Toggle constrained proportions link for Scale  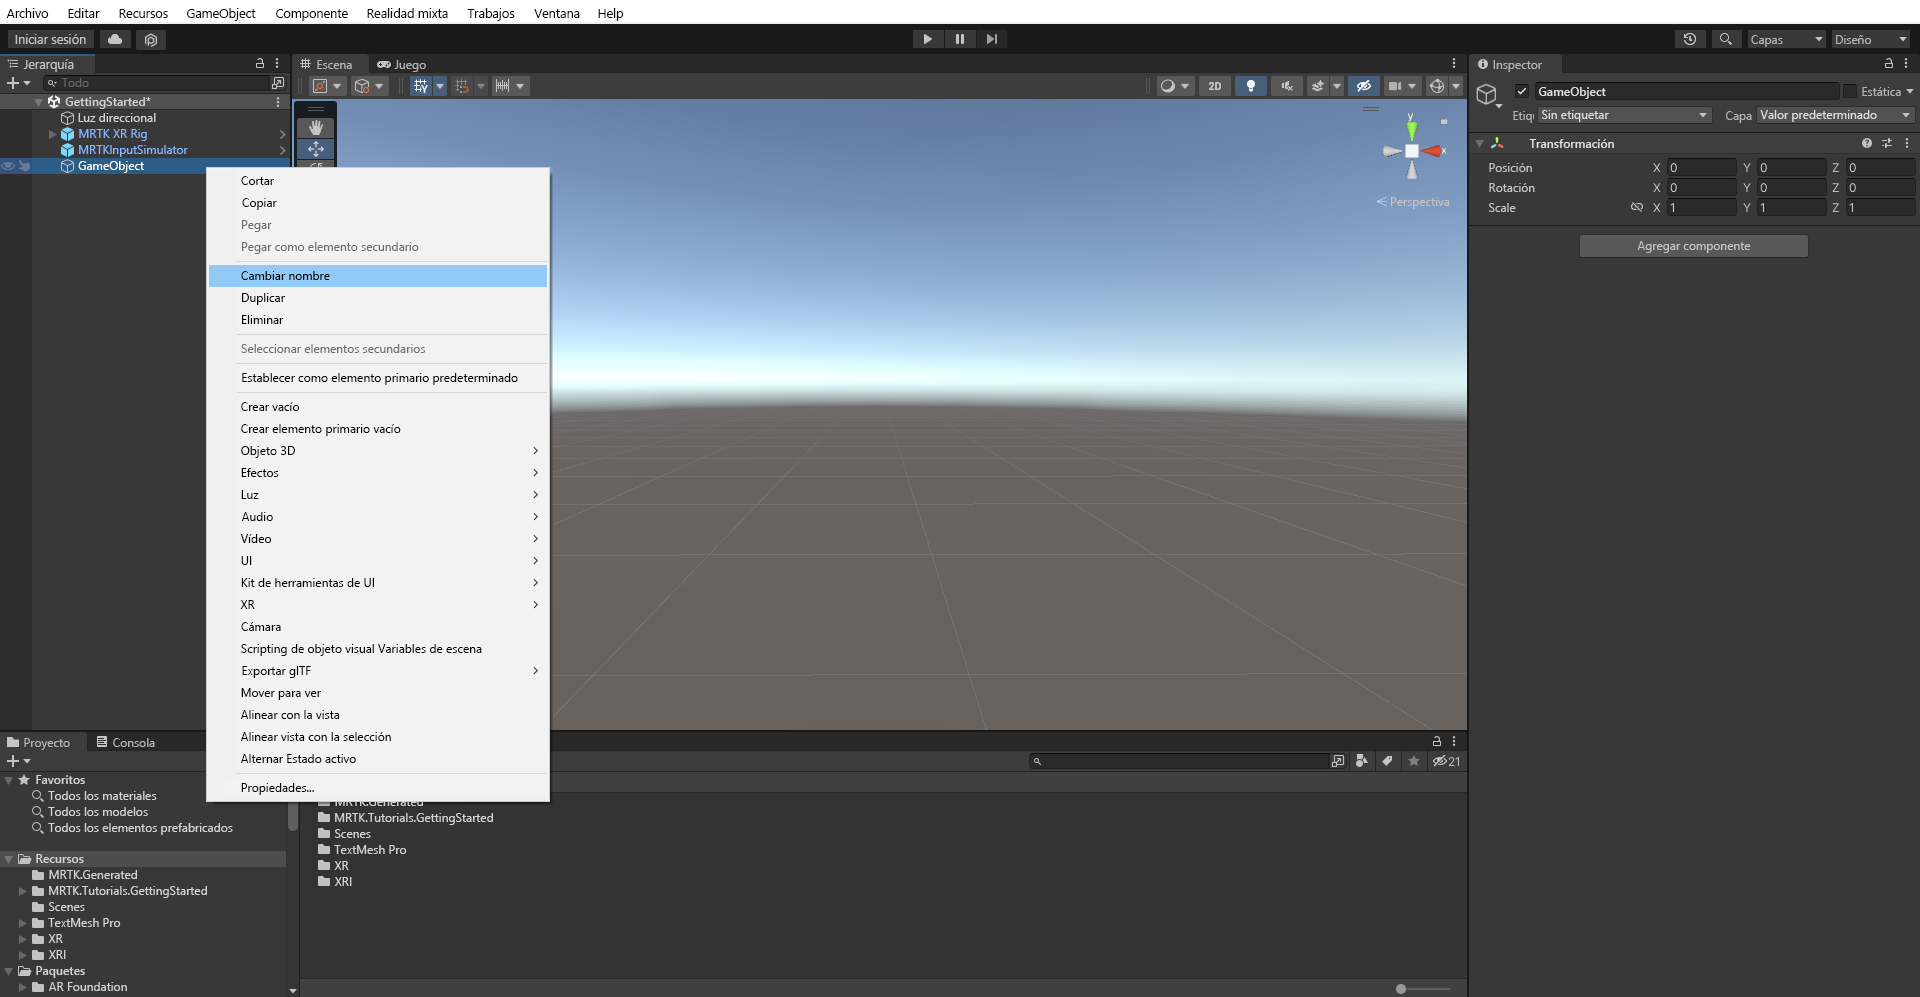click(1637, 207)
